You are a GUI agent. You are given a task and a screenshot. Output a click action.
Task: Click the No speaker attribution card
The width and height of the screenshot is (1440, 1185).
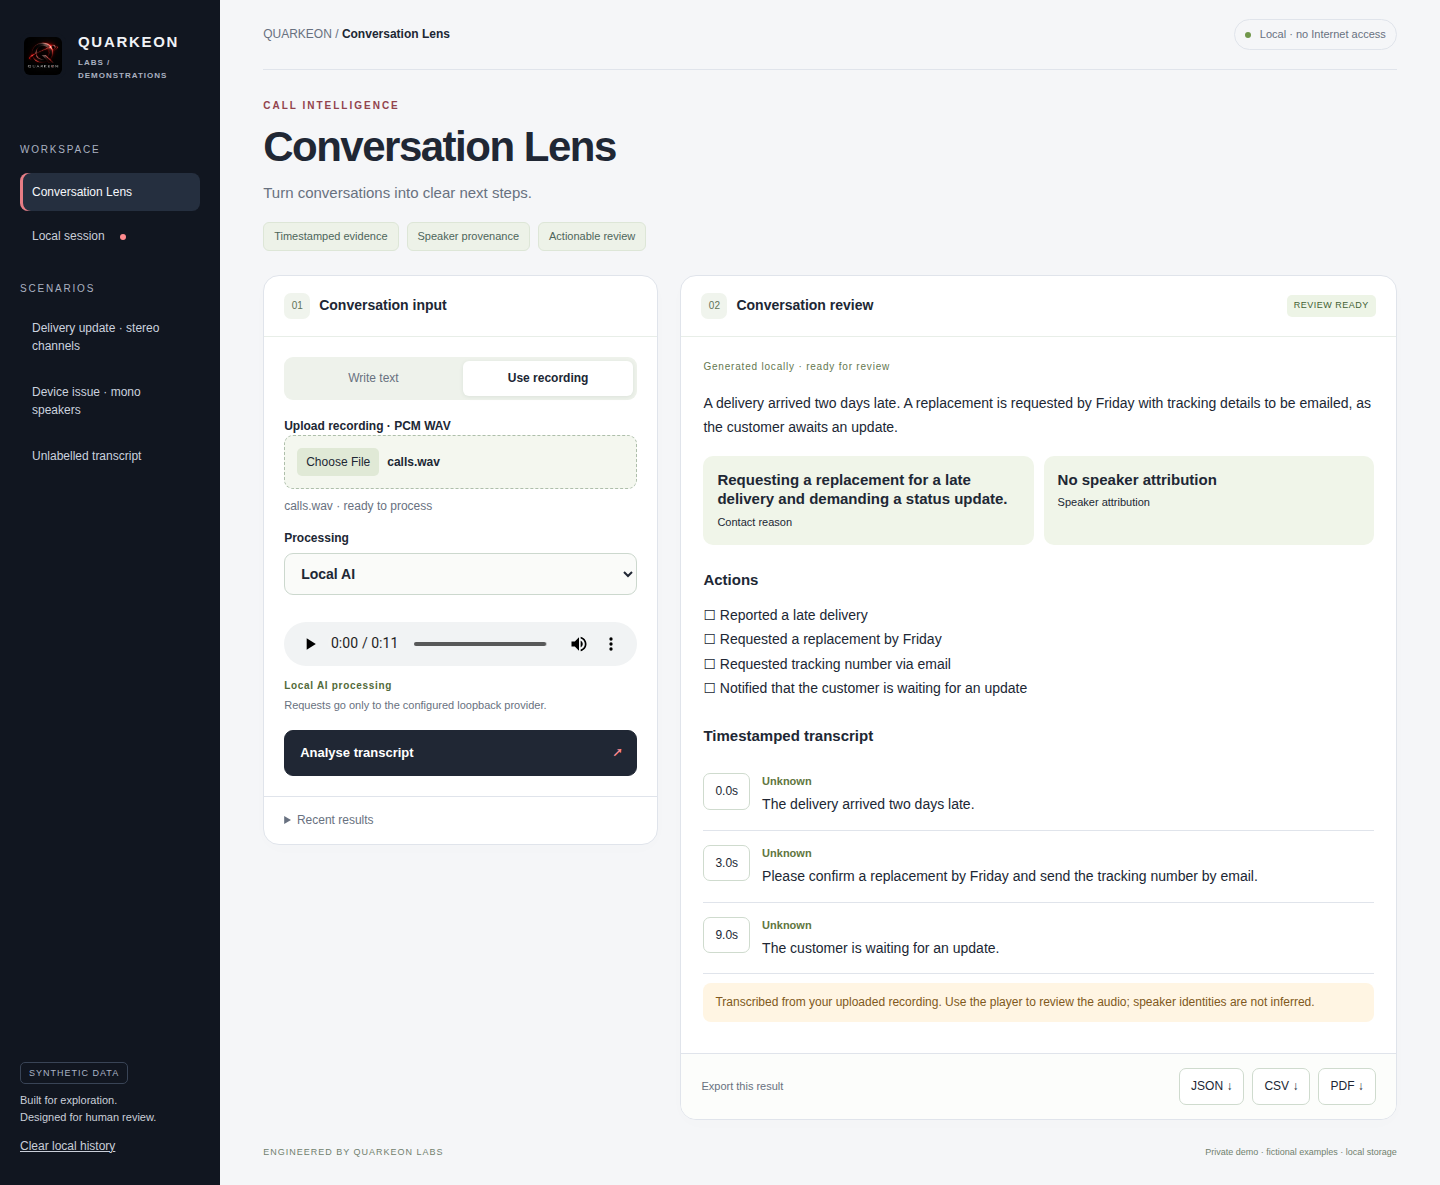[1208, 500]
